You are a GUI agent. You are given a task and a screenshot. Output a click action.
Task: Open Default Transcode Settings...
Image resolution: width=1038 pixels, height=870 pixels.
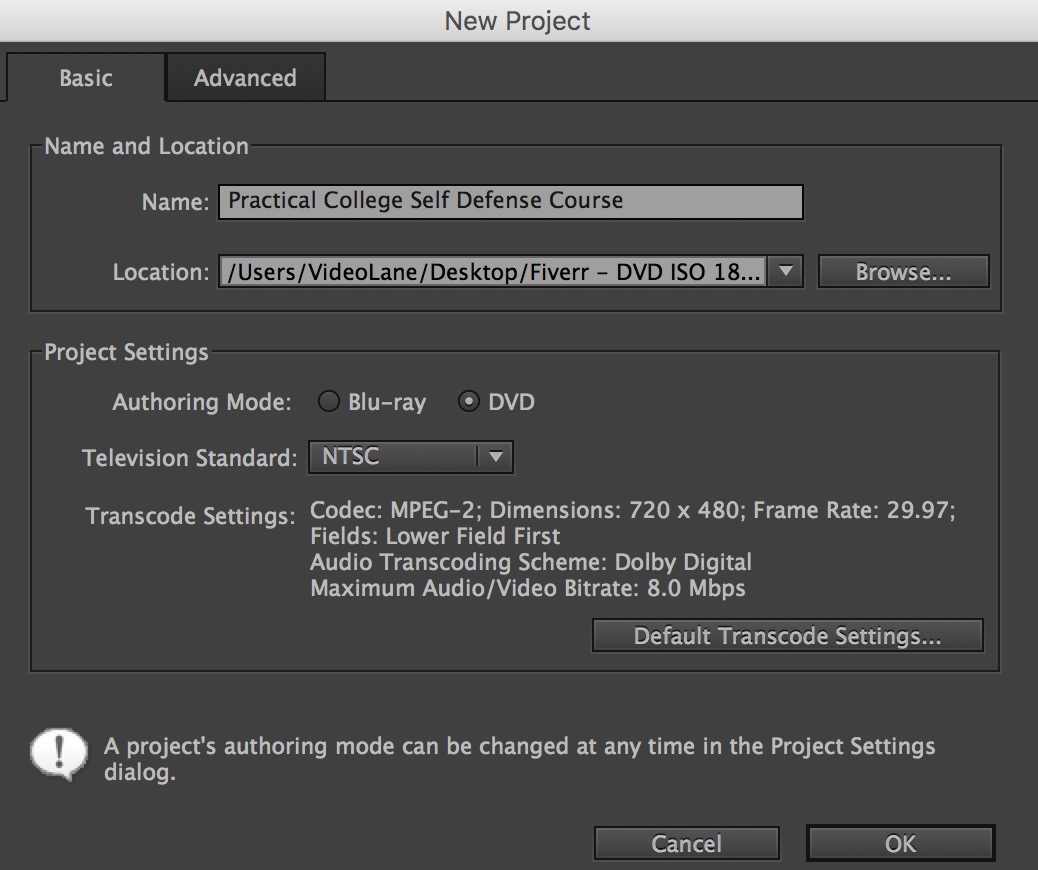[x=788, y=636]
